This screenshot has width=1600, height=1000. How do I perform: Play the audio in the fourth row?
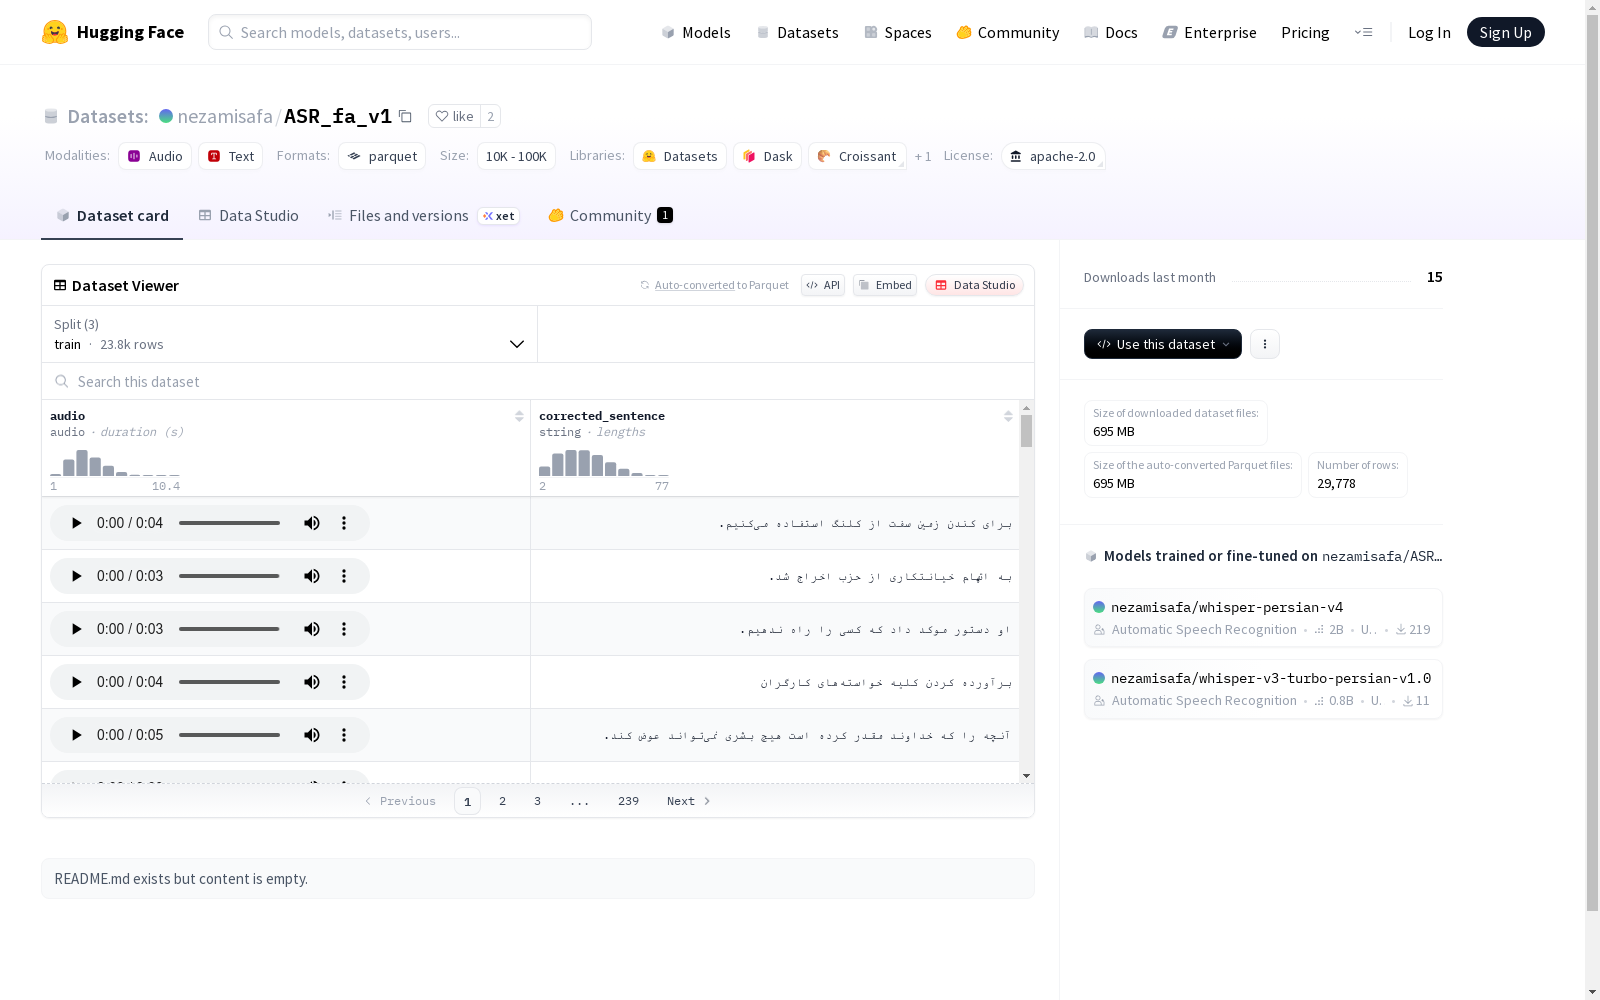tap(76, 682)
